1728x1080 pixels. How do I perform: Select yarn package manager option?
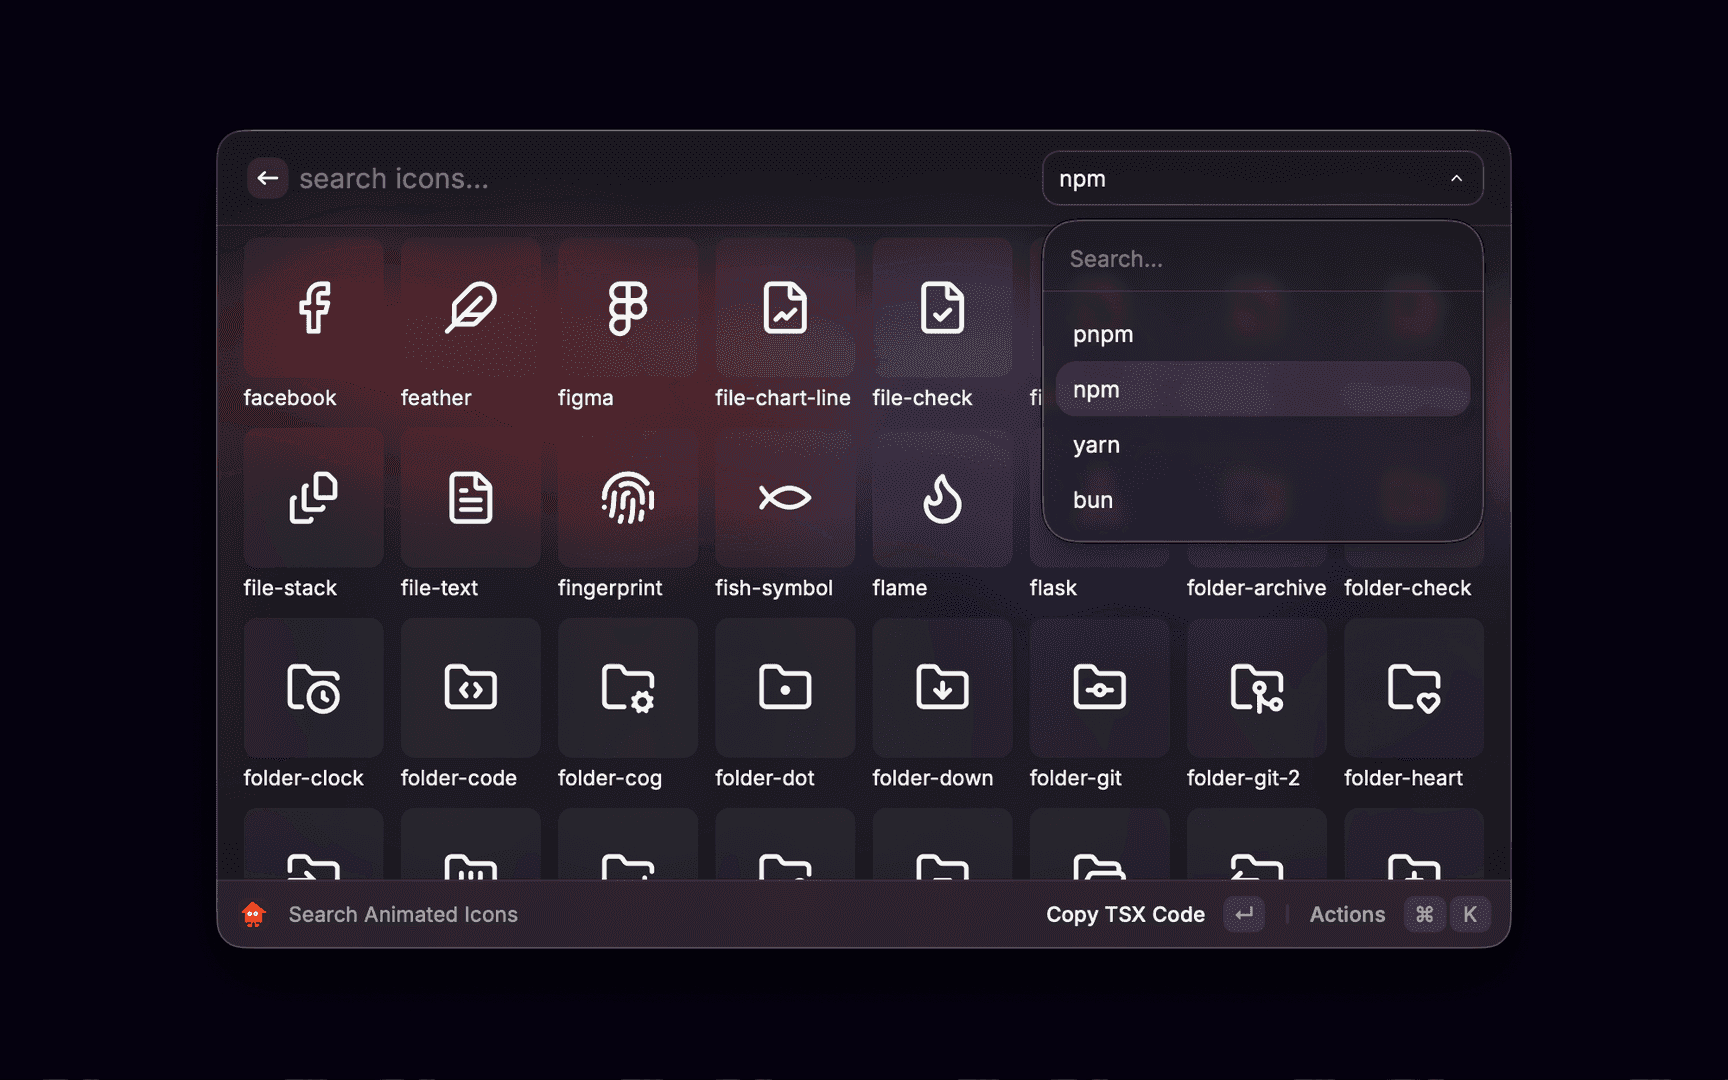(x=1262, y=445)
